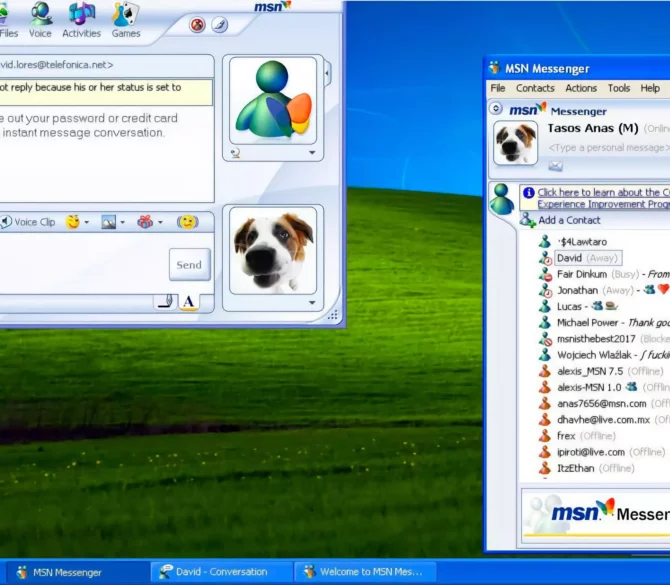Click the Voice Clip button
This screenshot has width=670, height=585.
point(28,222)
